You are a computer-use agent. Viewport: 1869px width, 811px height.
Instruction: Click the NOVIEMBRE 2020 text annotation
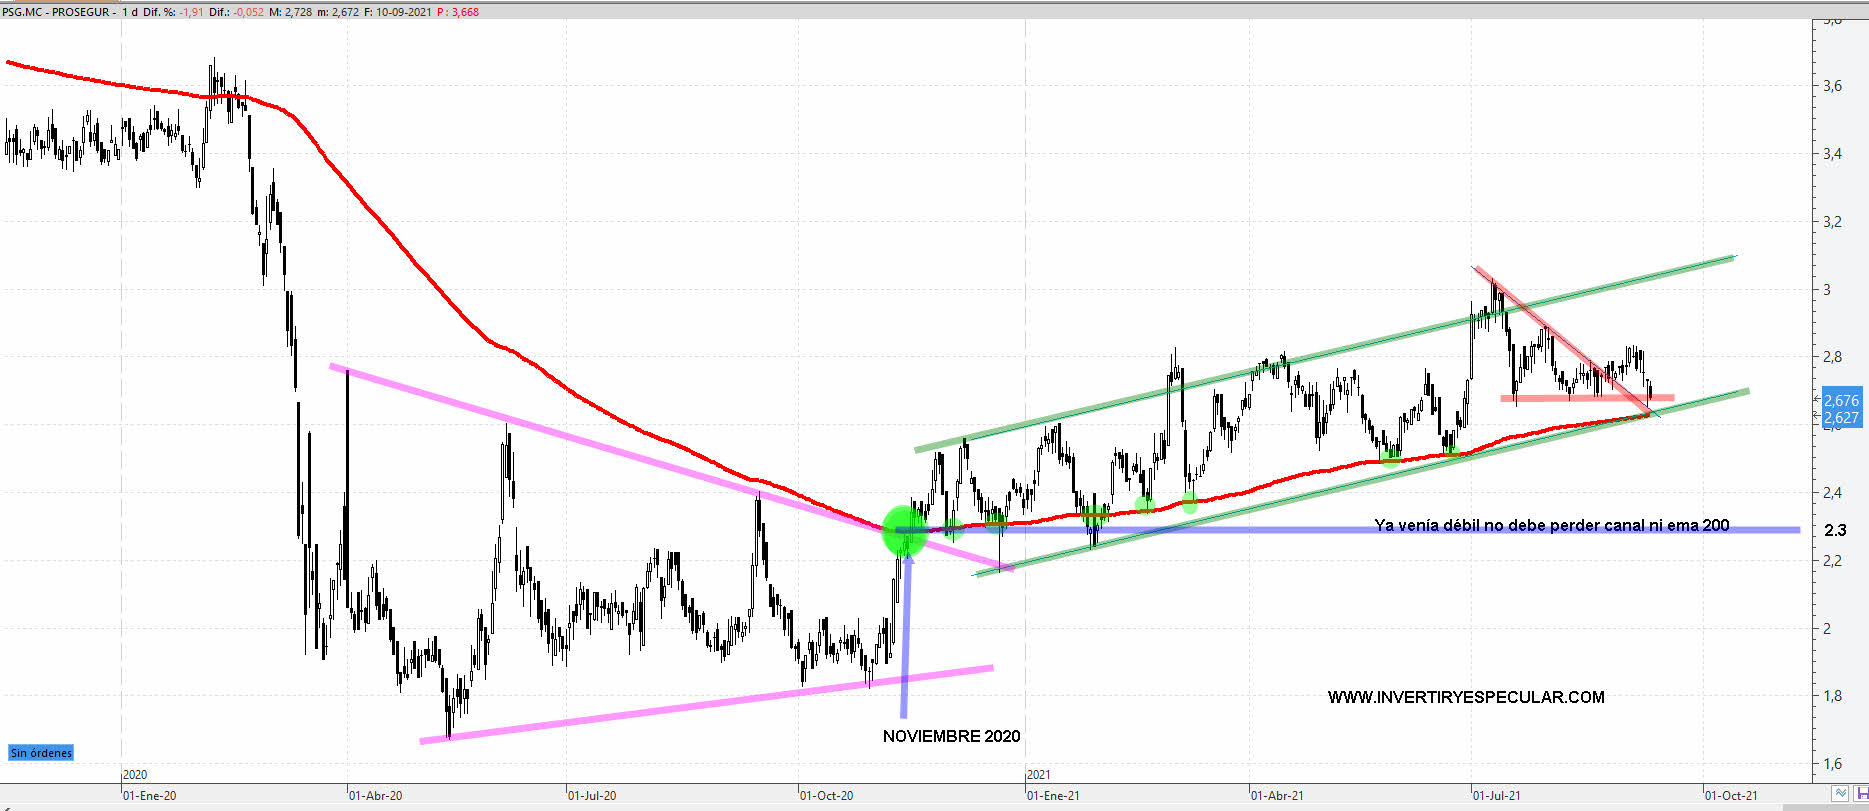point(951,736)
